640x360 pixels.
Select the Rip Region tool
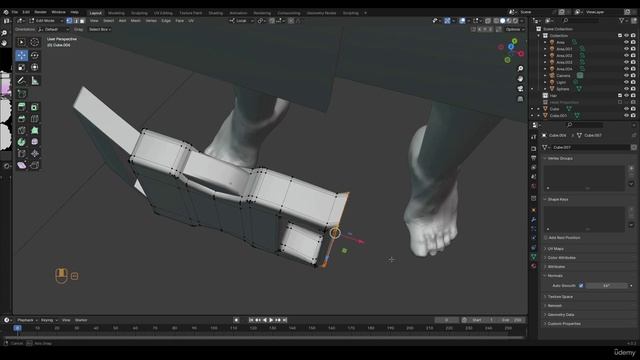click(35, 165)
